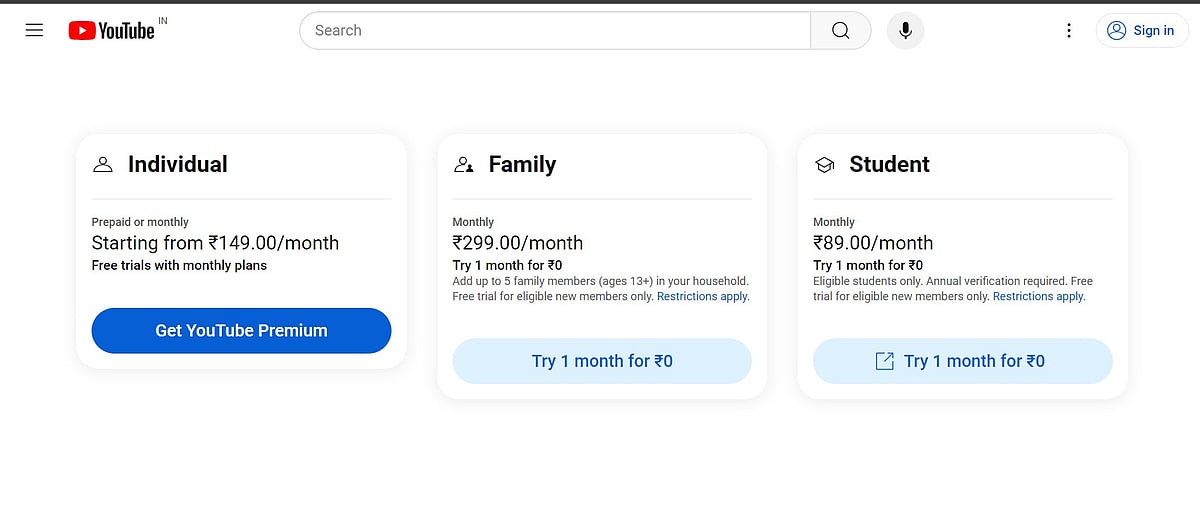The width and height of the screenshot is (1200, 511).
Task: Click the Sign in button
Action: tap(1142, 30)
